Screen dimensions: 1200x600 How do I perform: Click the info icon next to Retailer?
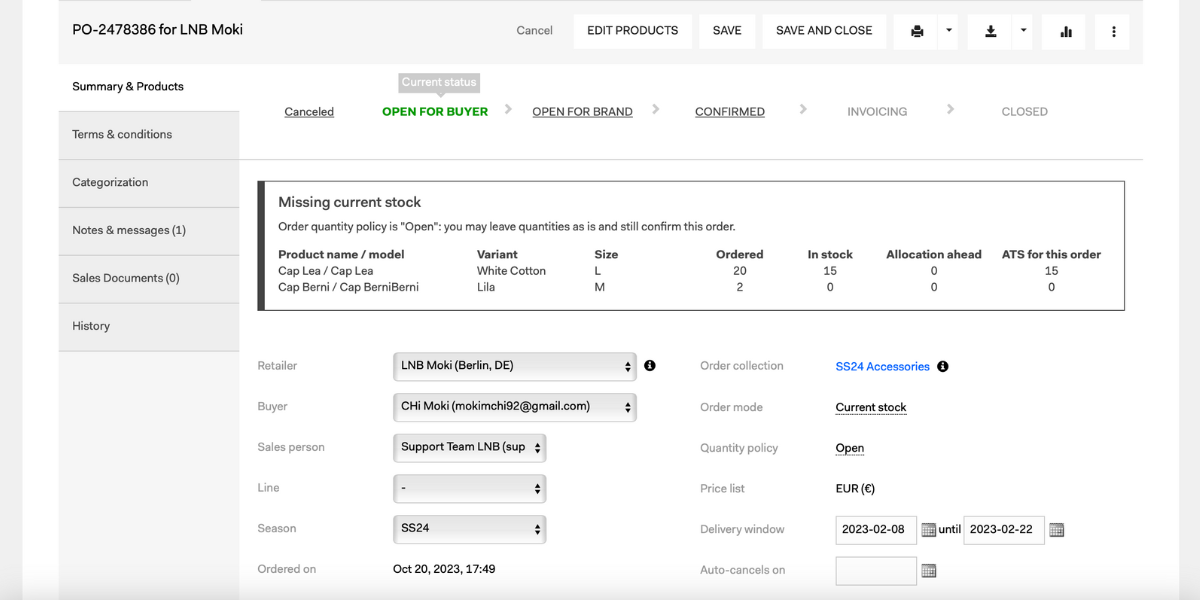tap(650, 366)
